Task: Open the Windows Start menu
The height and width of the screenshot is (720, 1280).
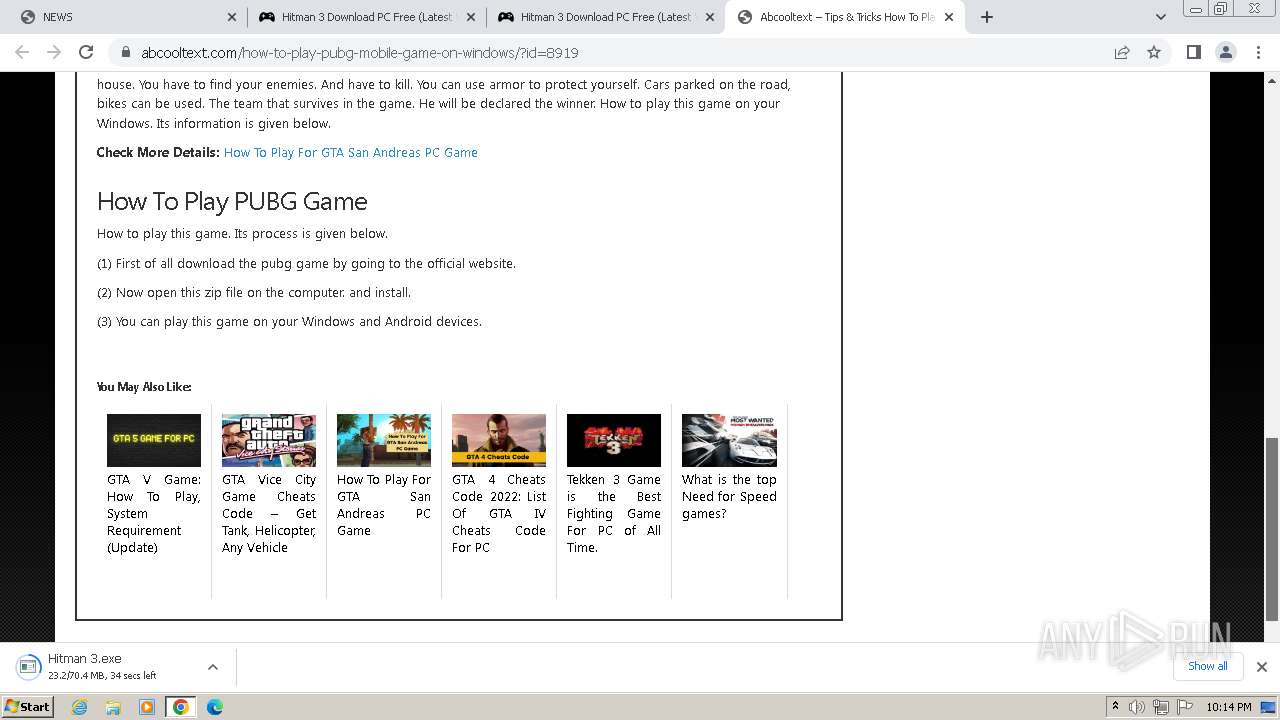Action: [28, 707]
